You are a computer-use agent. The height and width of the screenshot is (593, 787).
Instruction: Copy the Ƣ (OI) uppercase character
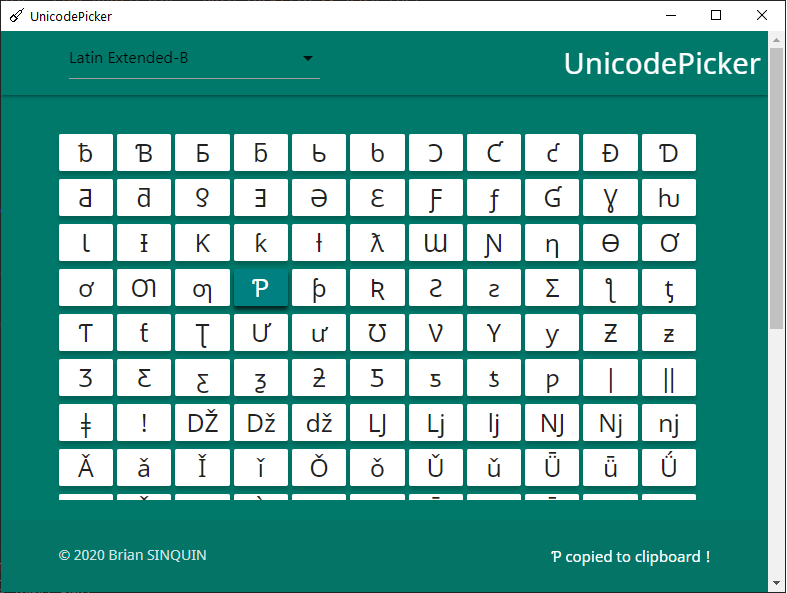coord(144,288)
